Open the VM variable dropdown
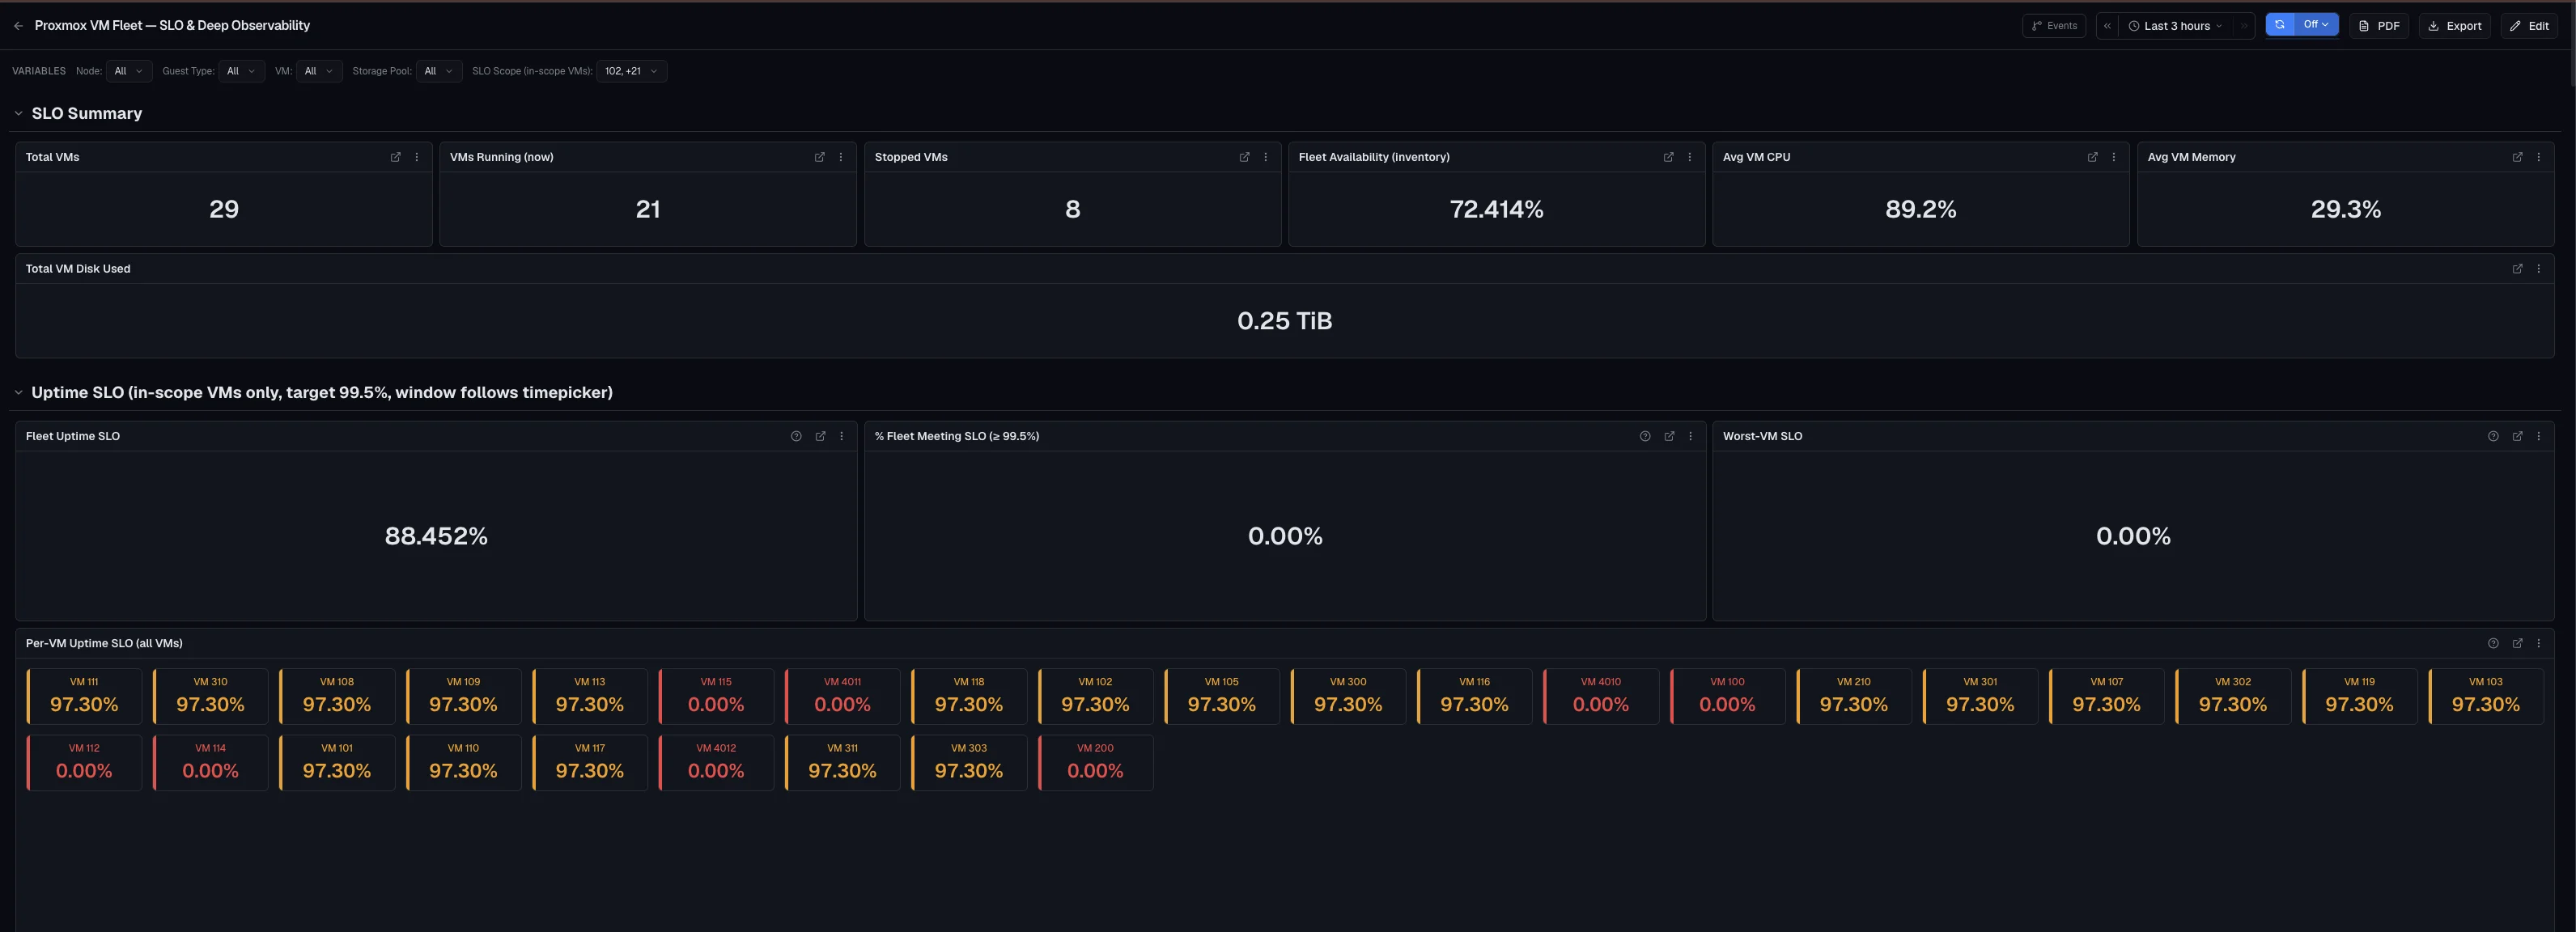Screen dimensions: 2576x932 (x=319, y=71)
